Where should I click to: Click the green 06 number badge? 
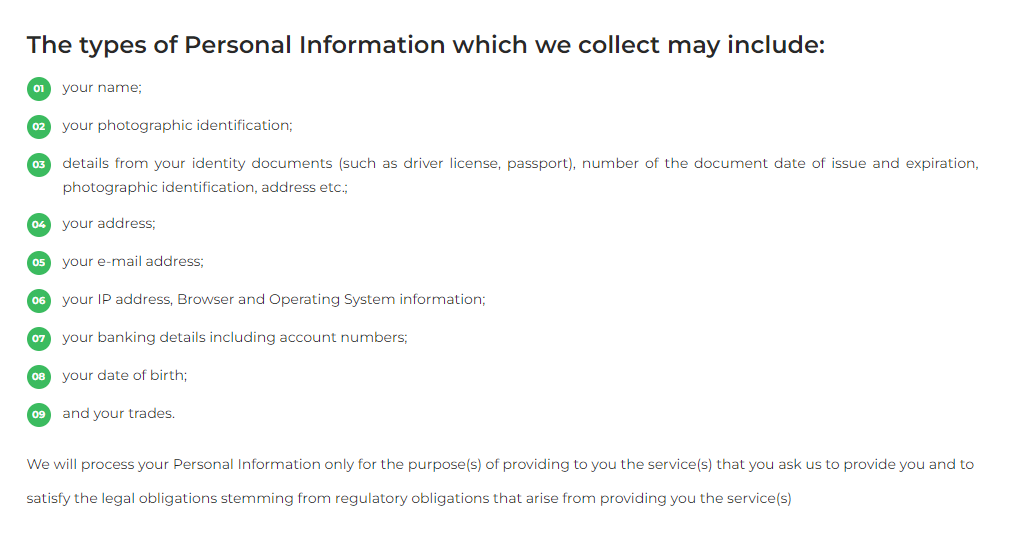tap(38, 301)
